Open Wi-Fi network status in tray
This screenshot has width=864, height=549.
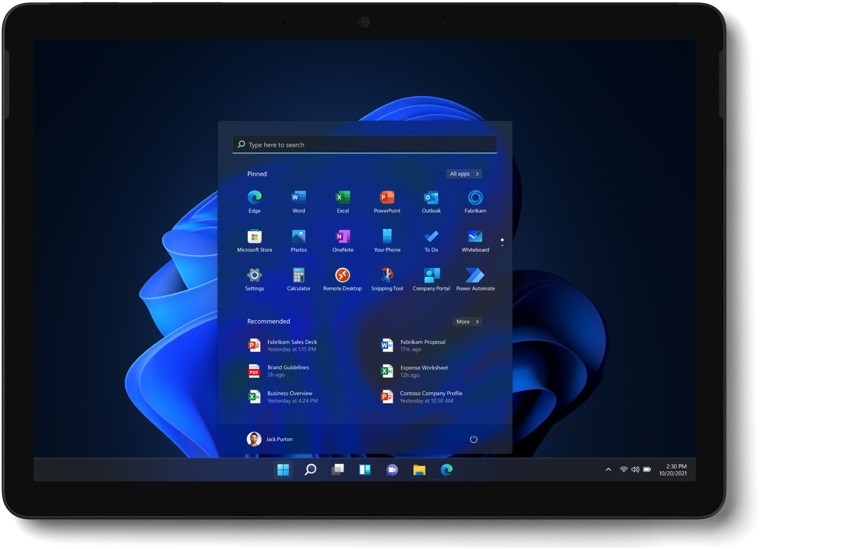[624, 470]
